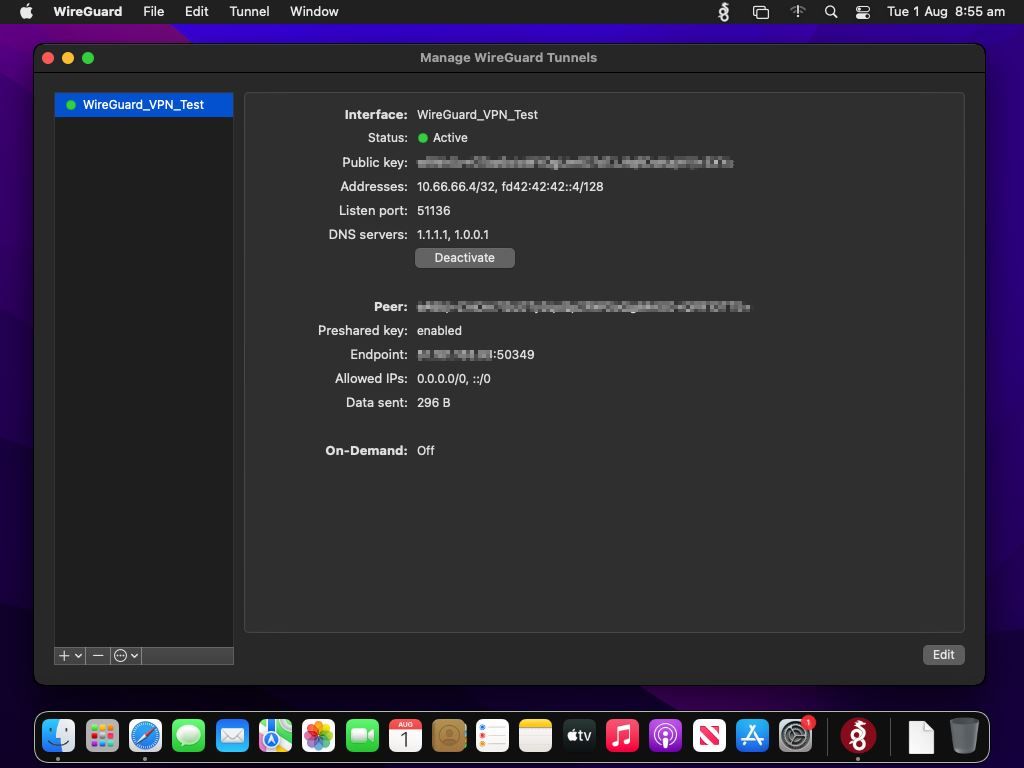Image resolution: width=1024 pixels, height=768 pixels.
Task: Click Edit to modify tunnel configuration
Action: 942,654
